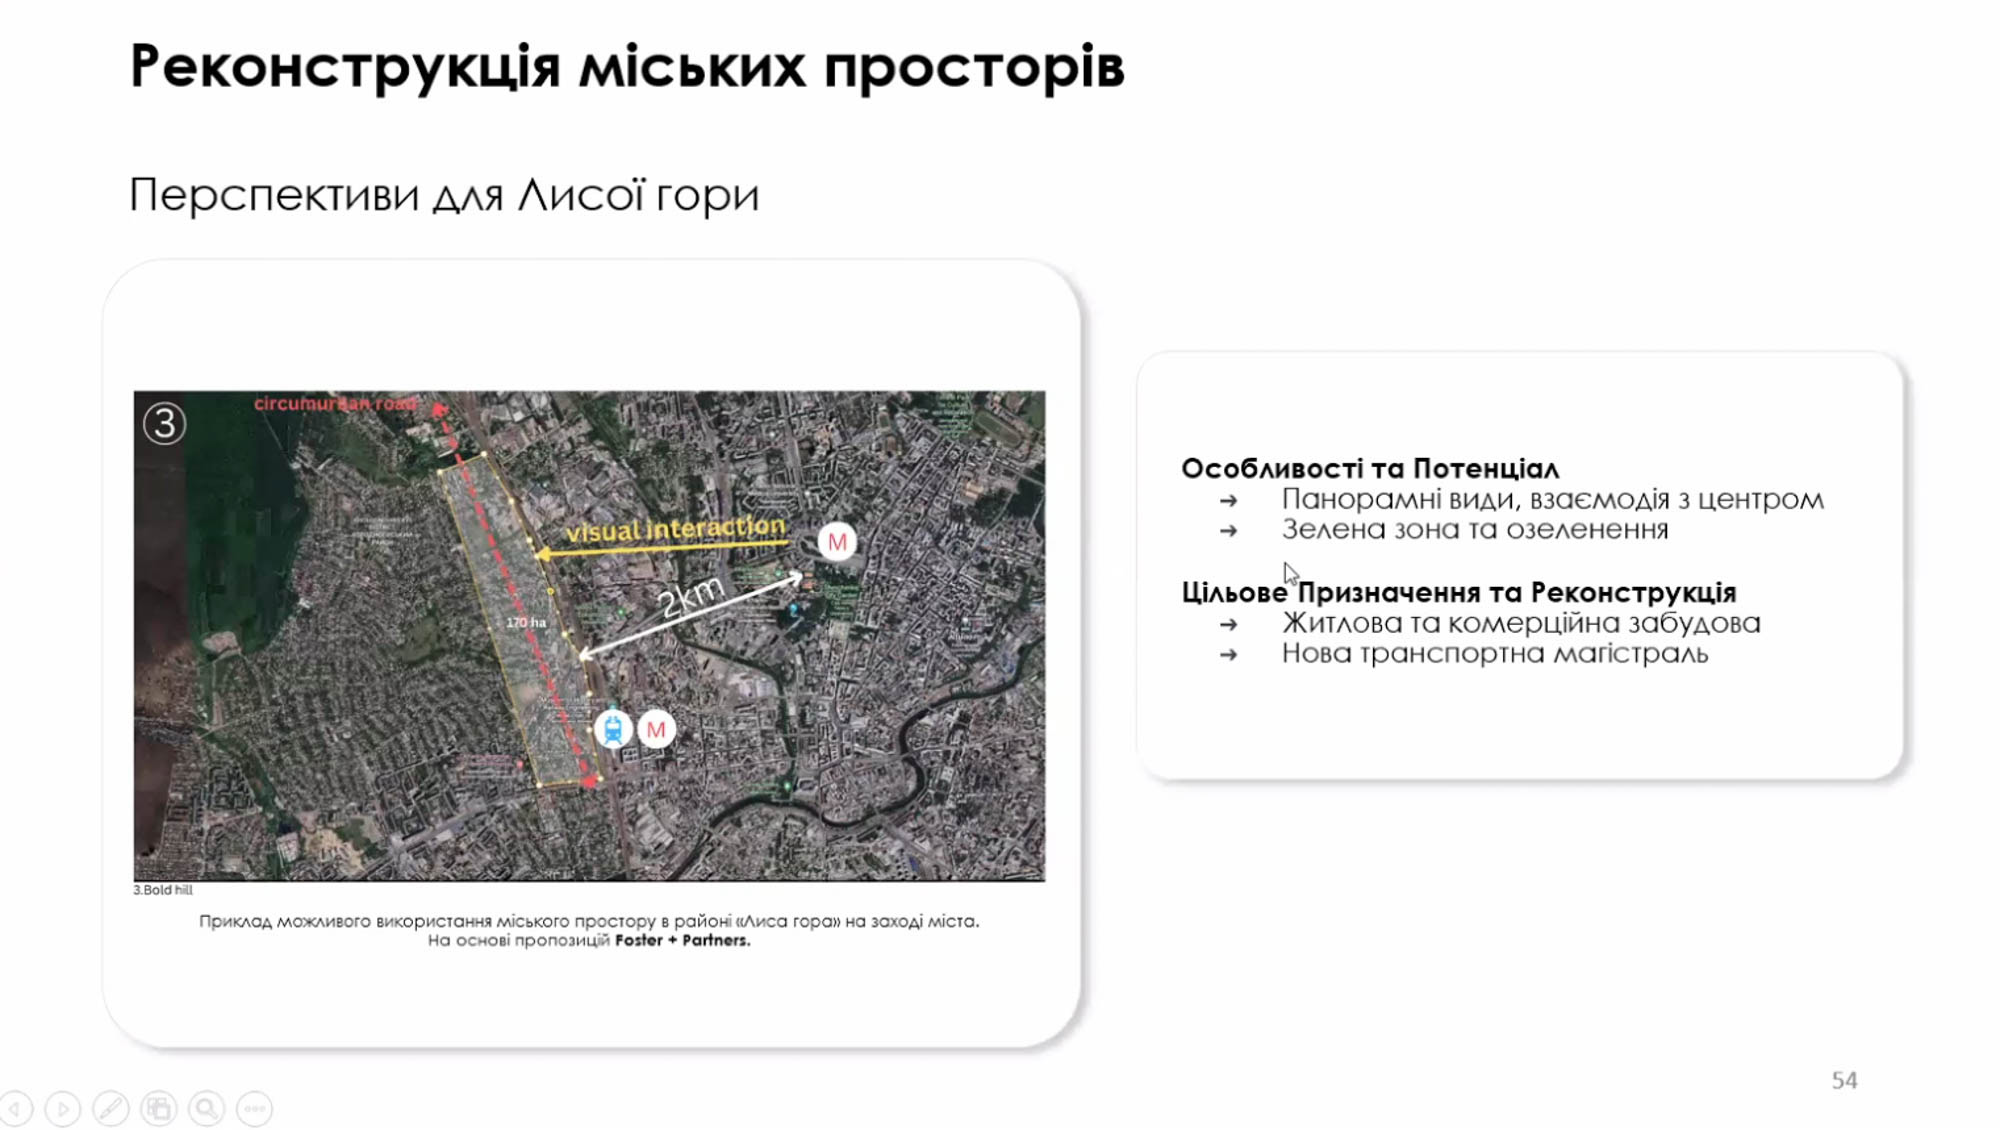Screen dimensions: 2000x1130
Task: Click the 2km distance label on the map
Action: point(691,597)
